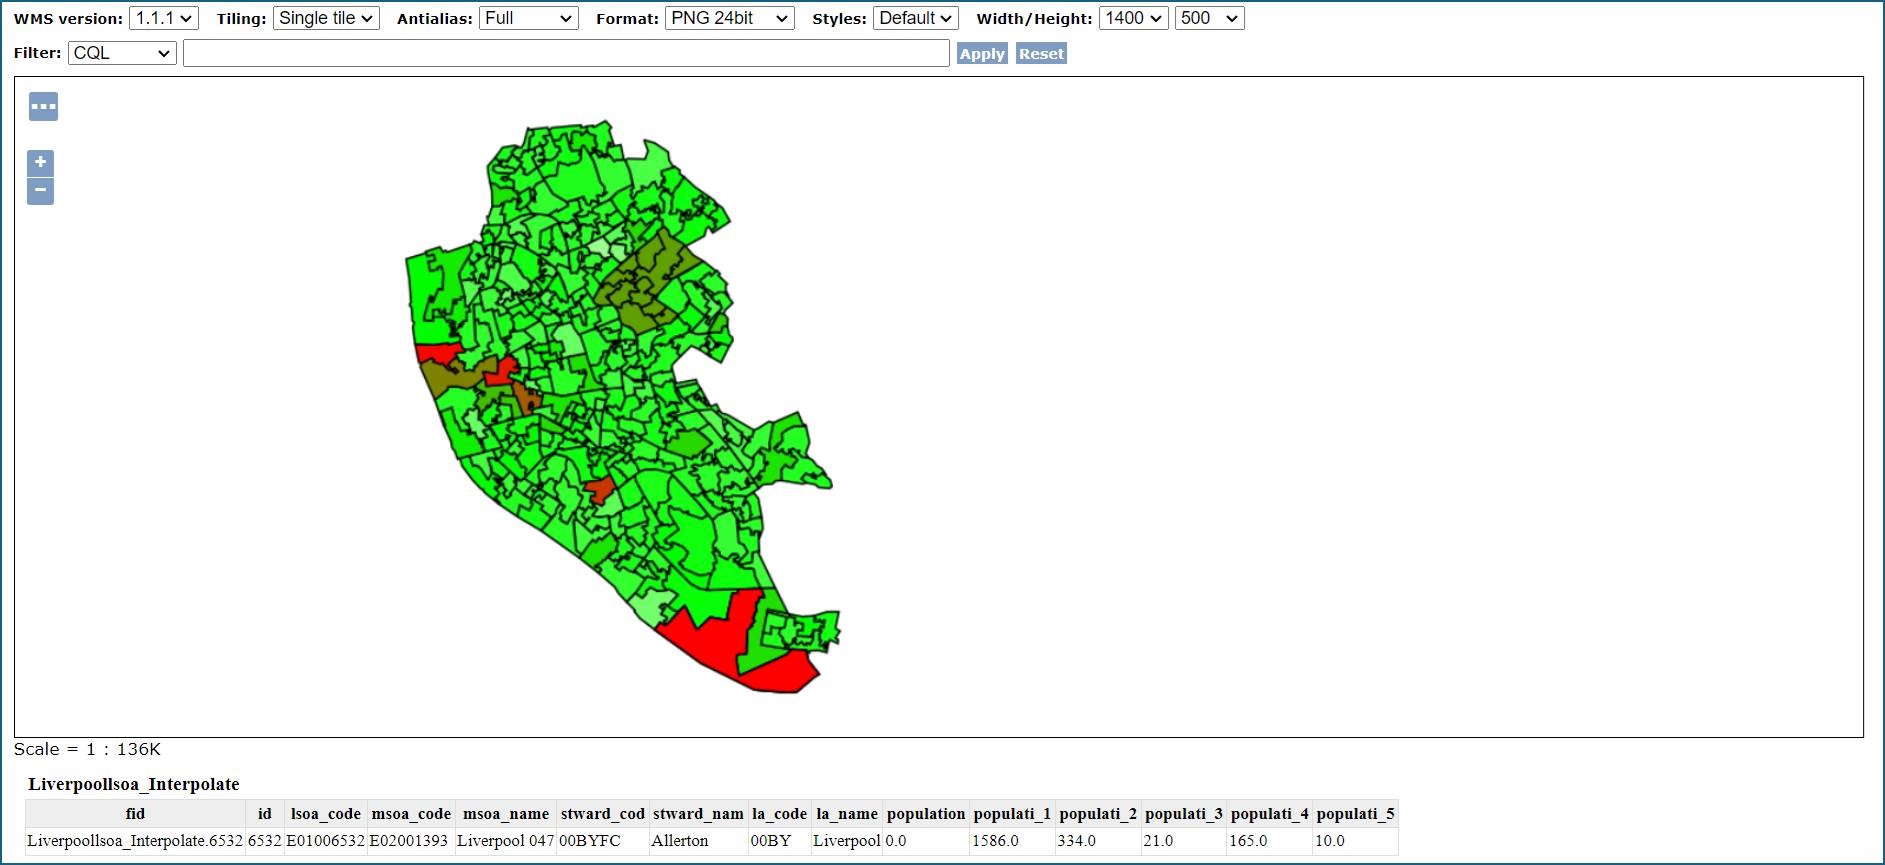Screen dimensions: 1885x865
Task: Click the msoa_name column header
Action: tap(506, 814)
